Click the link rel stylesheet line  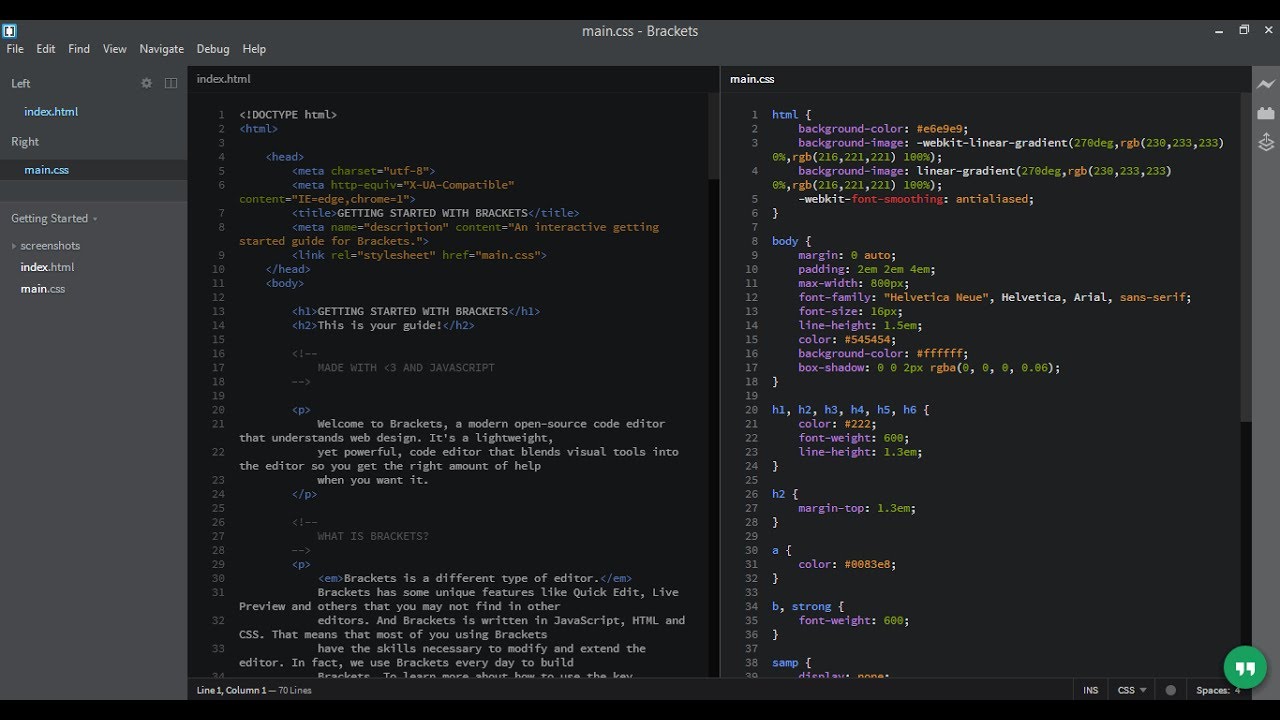pyautogui.click(x=420, y=255)
